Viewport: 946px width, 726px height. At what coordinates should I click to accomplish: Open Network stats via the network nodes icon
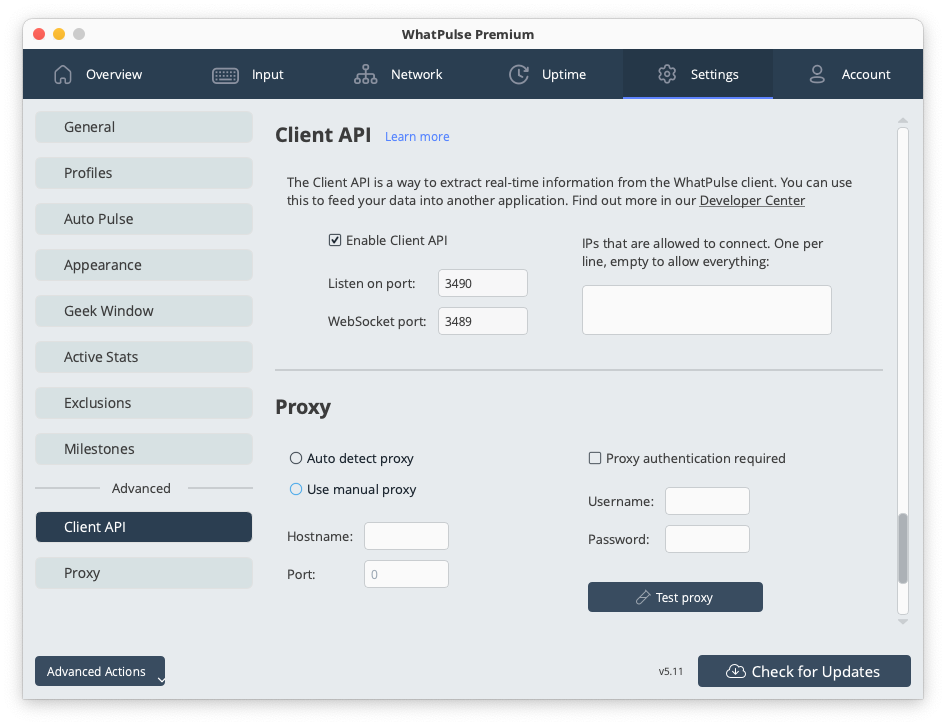pos(366,74)
